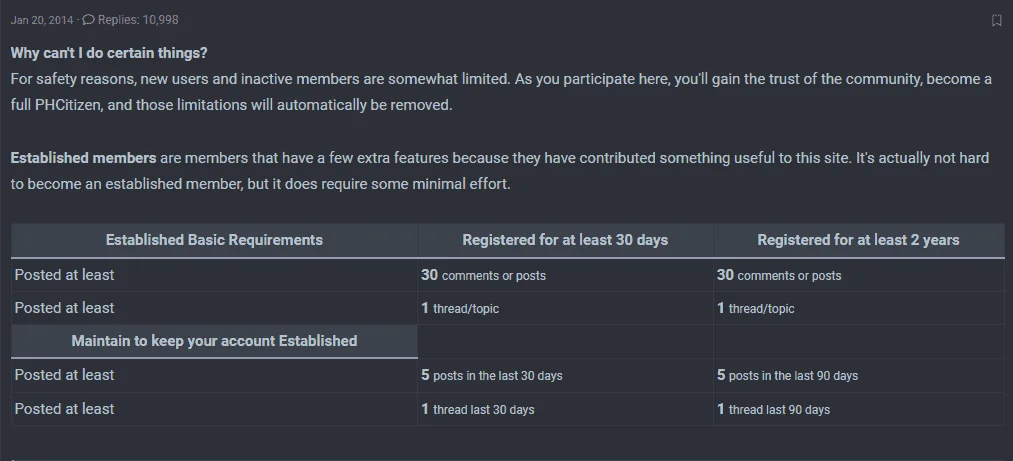Click '1 thread/topic' in the 30 days column
This screenshot has width=1013, height=461.
(x=460, y=308)
